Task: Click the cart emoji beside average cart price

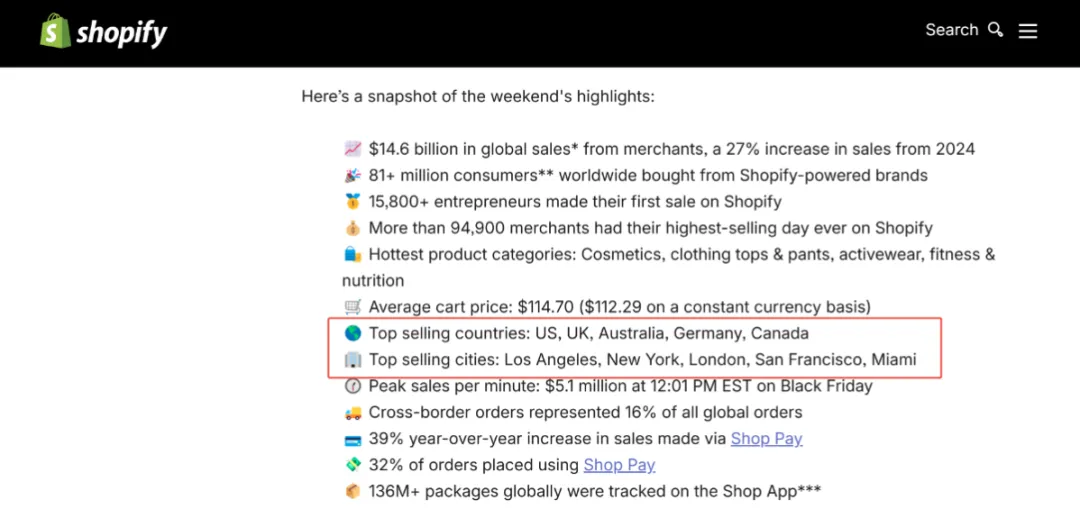Action: (353, 307)
